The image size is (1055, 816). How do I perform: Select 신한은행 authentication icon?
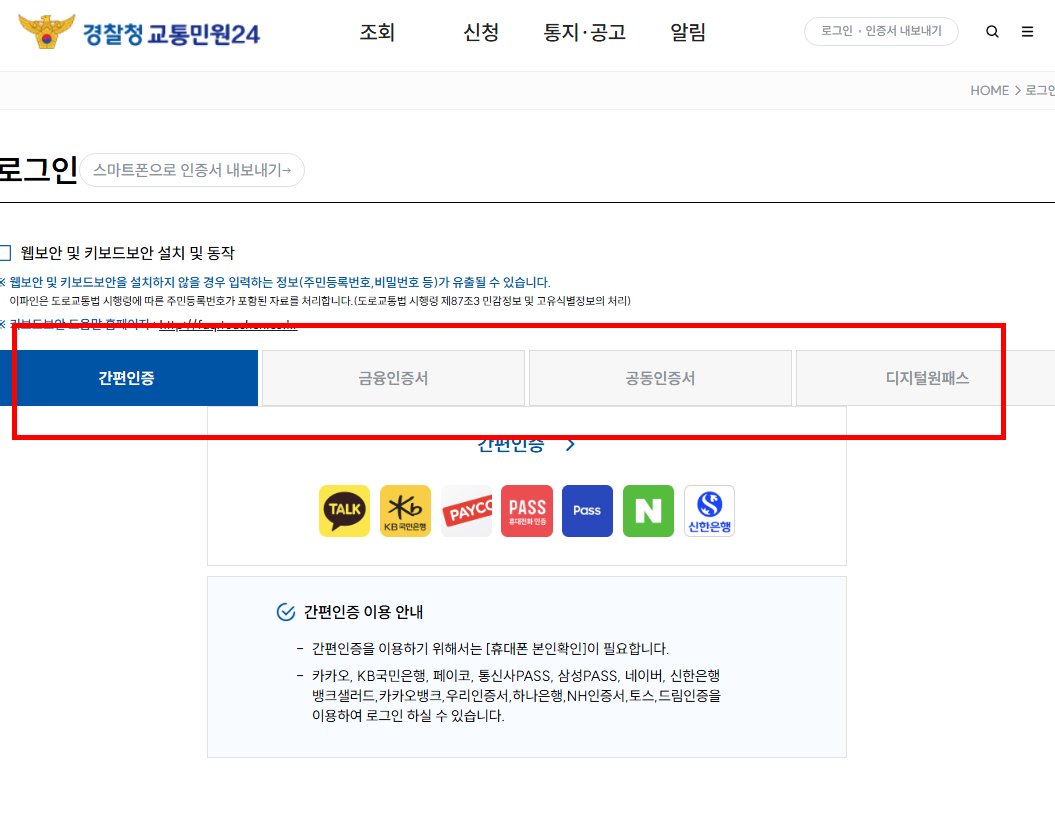709,510
